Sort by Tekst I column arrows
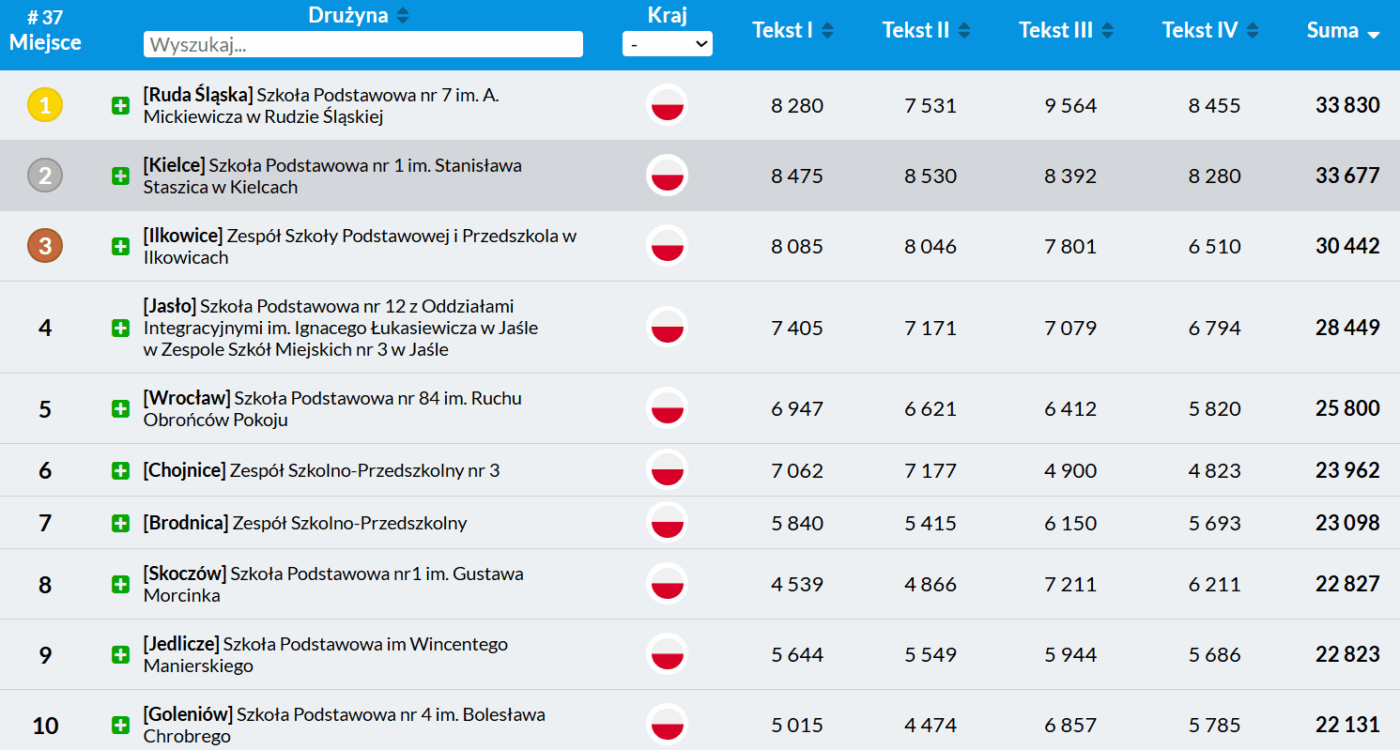 coord(827,31)
